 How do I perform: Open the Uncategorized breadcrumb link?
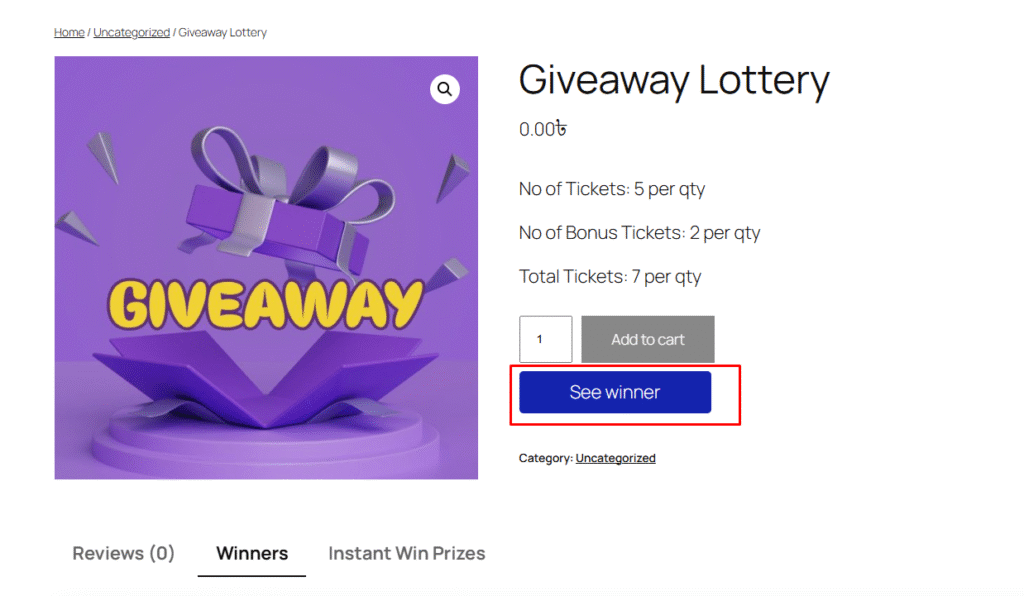(131, 32)
